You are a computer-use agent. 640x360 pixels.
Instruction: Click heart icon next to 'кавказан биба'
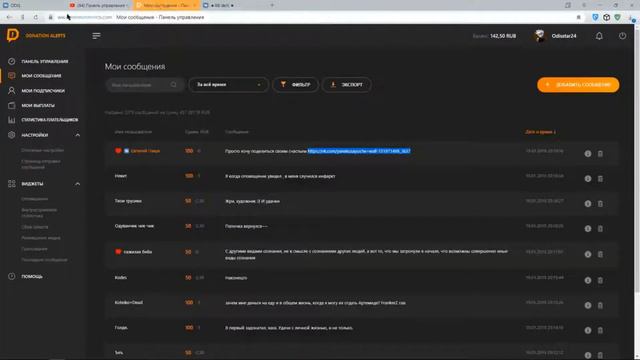click(x=118, y=251)
